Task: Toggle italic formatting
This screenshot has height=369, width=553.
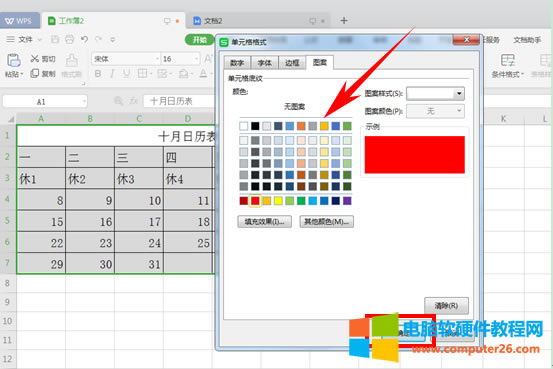Action: [x=112, y=74]
